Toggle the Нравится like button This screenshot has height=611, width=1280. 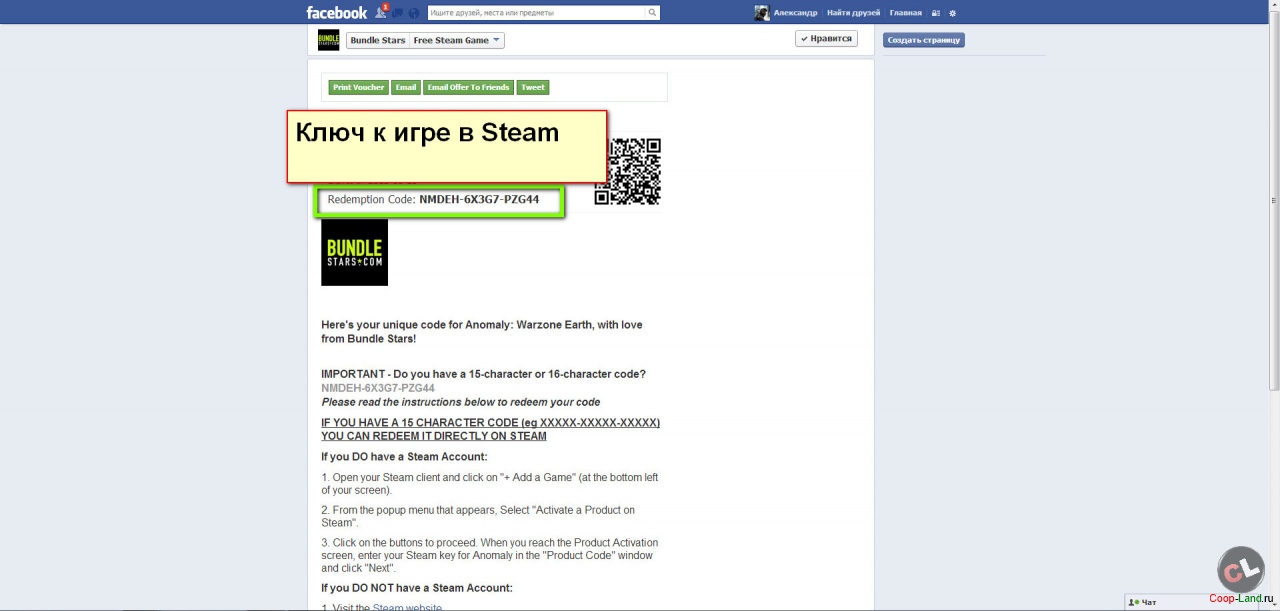tap(827, 39)
